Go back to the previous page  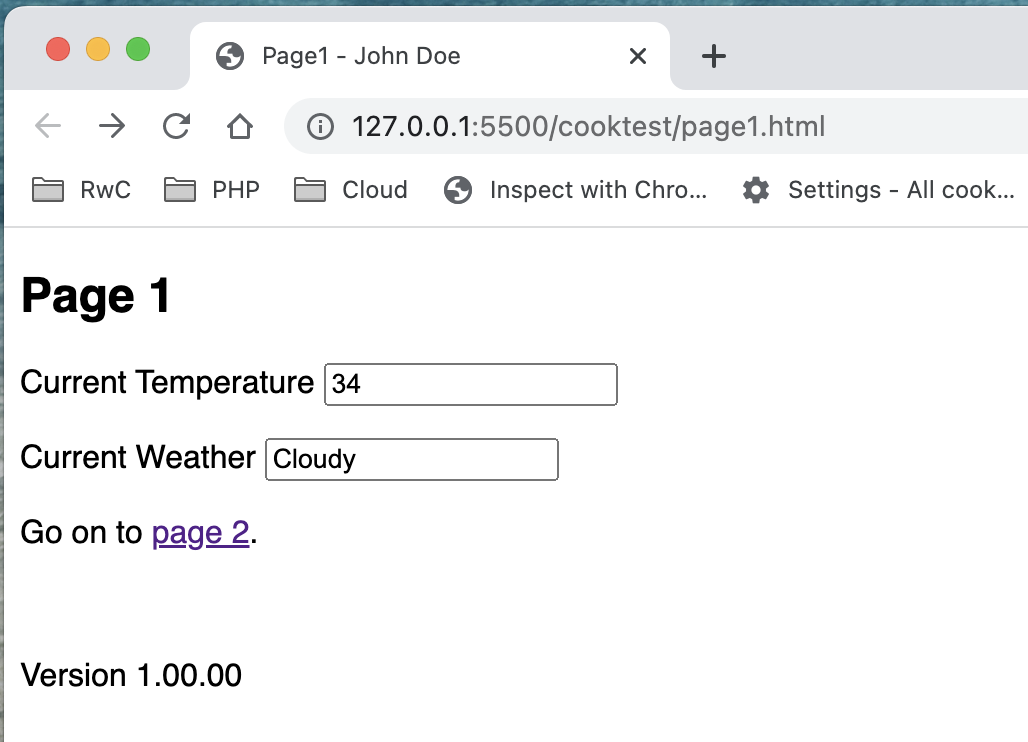click(x=47, y=126)
